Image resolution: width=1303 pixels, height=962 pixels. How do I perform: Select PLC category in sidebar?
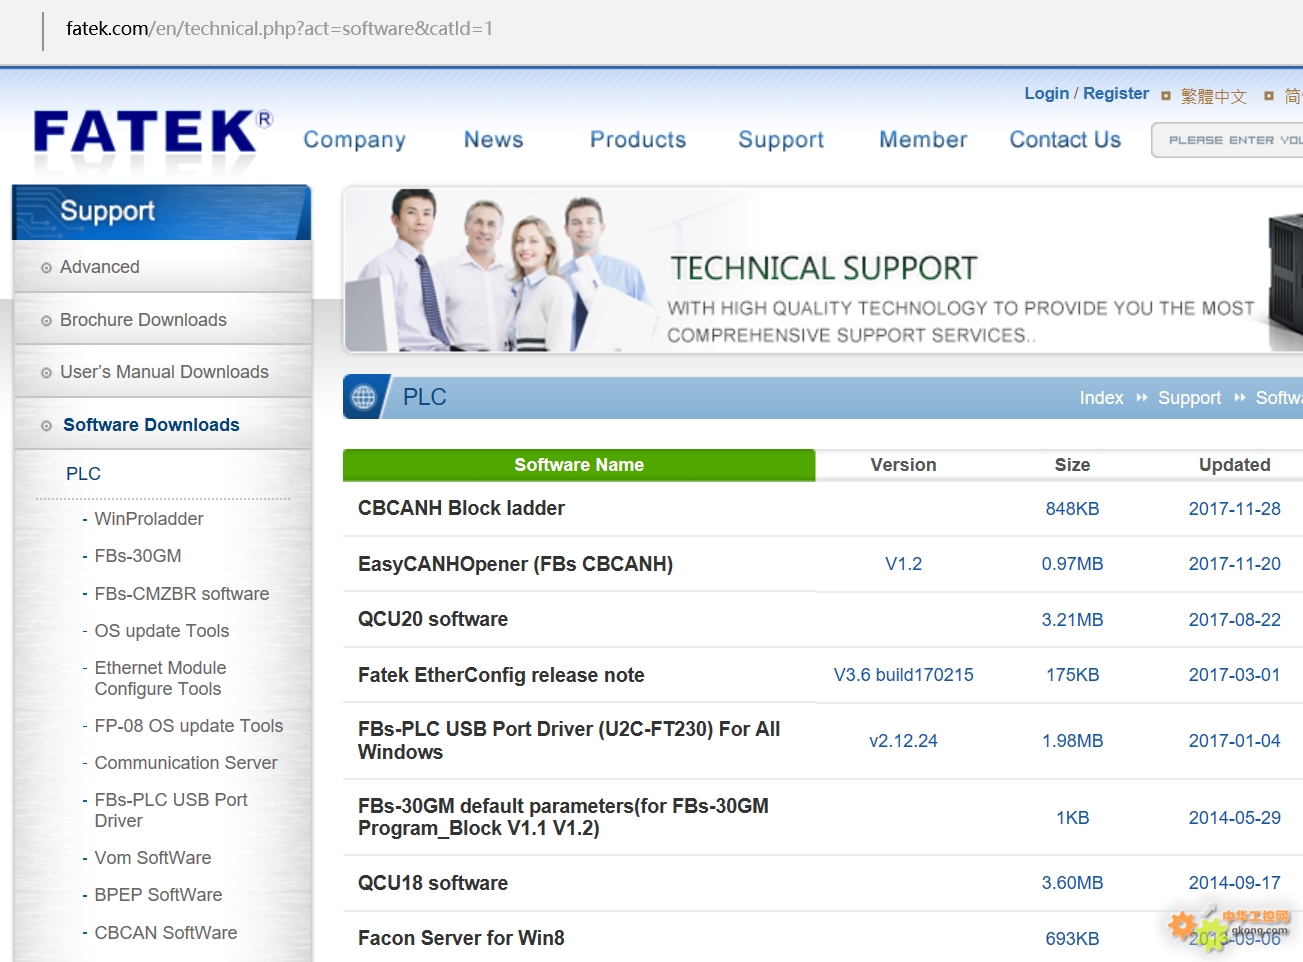coord(83,474)
